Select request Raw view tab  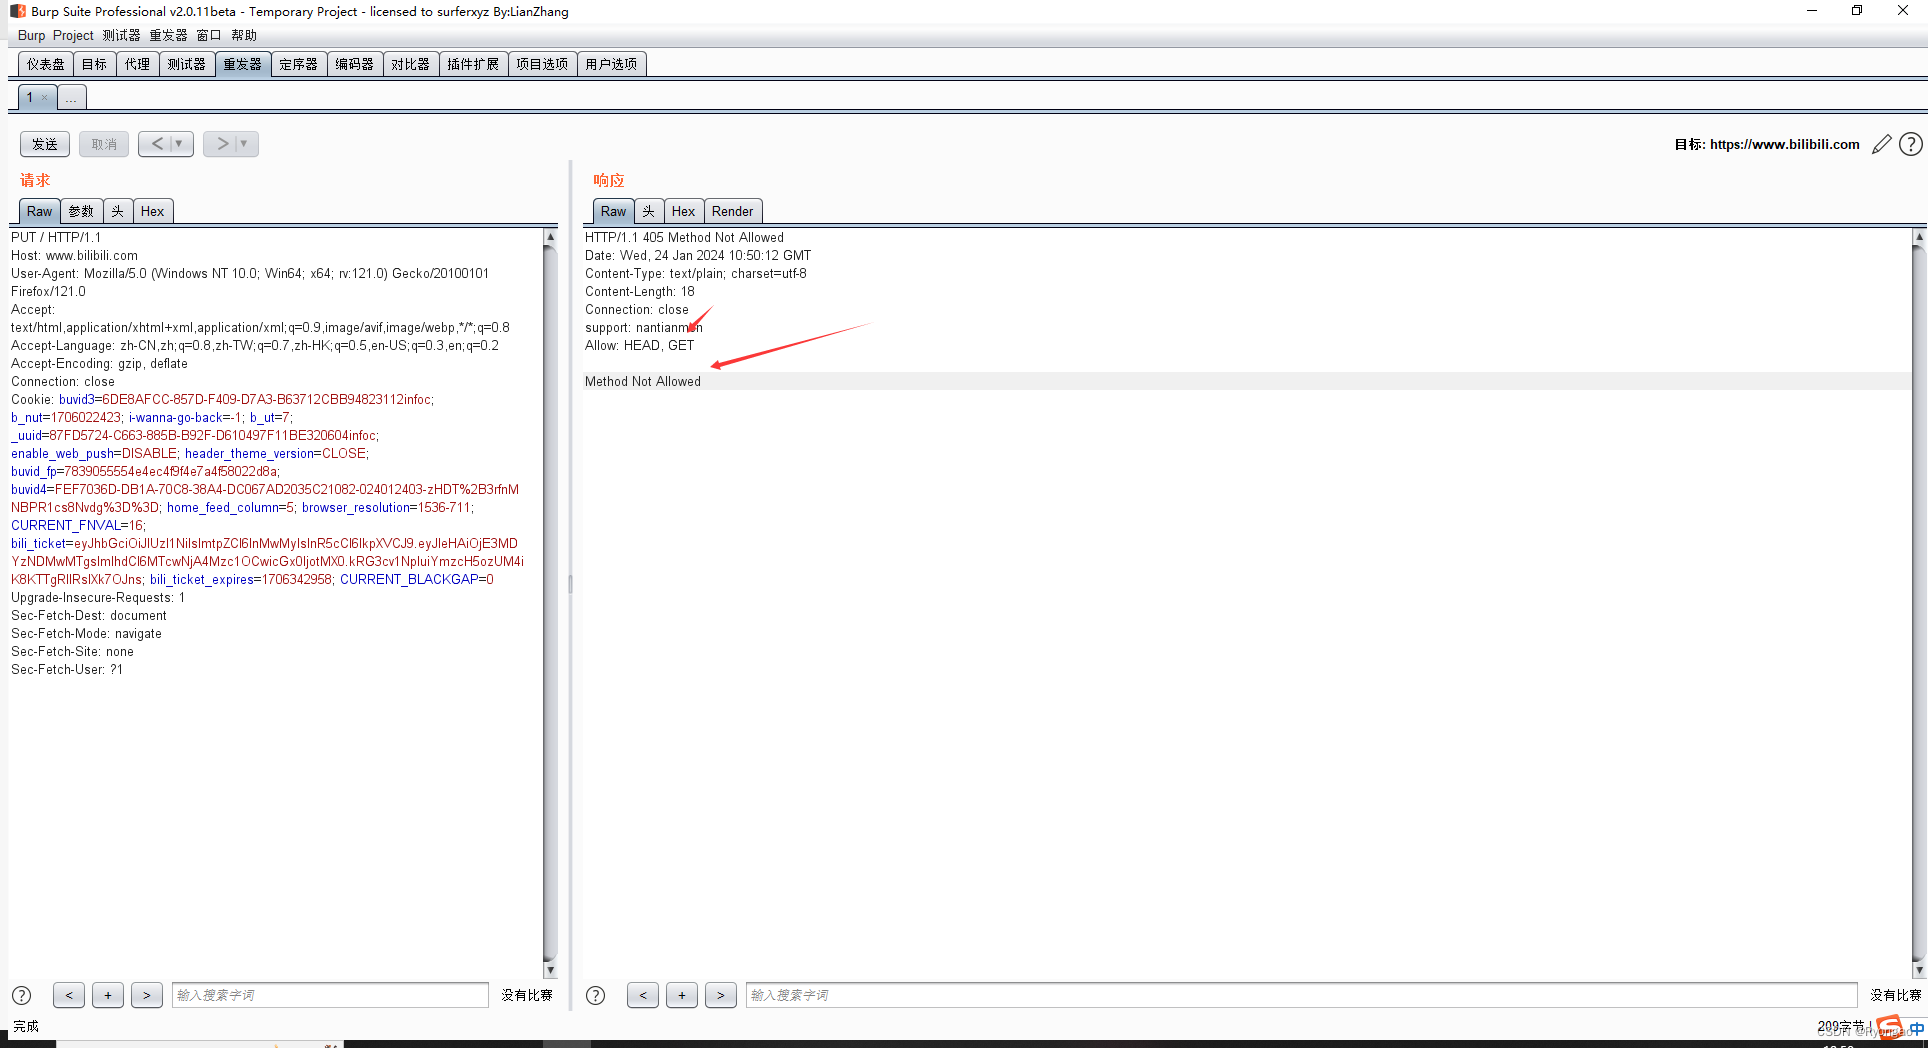pyautogui.click(x=40, y=211)
